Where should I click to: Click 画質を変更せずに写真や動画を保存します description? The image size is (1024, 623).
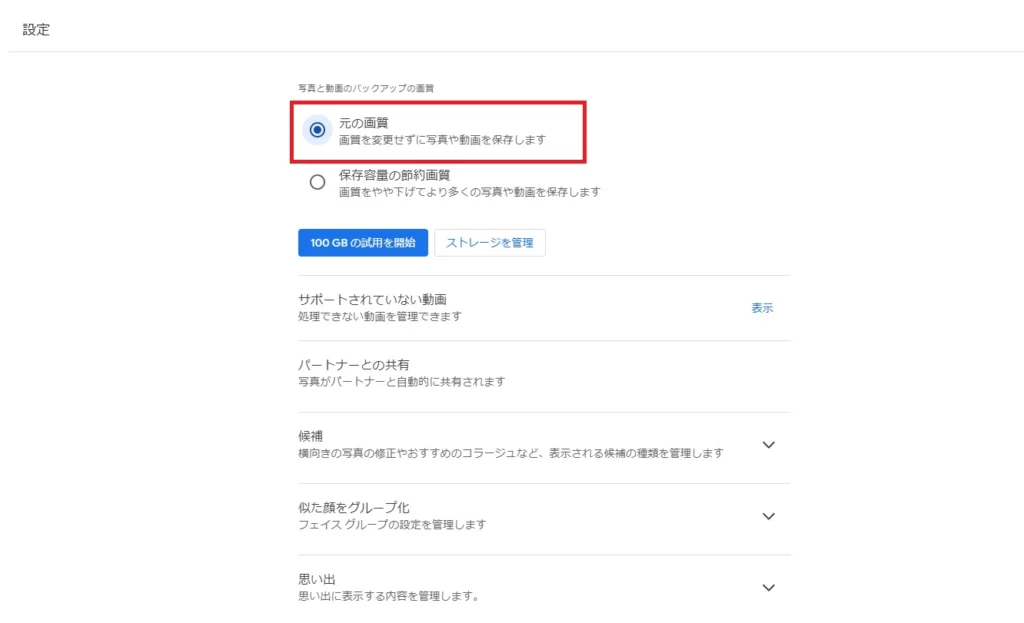442,140
